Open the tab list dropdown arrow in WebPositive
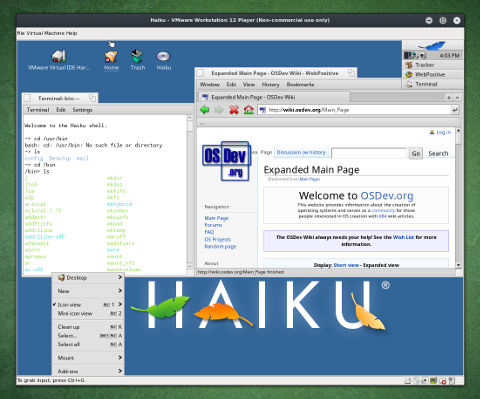This screenshot has height=399, width=480. click(x=457, y=97)
